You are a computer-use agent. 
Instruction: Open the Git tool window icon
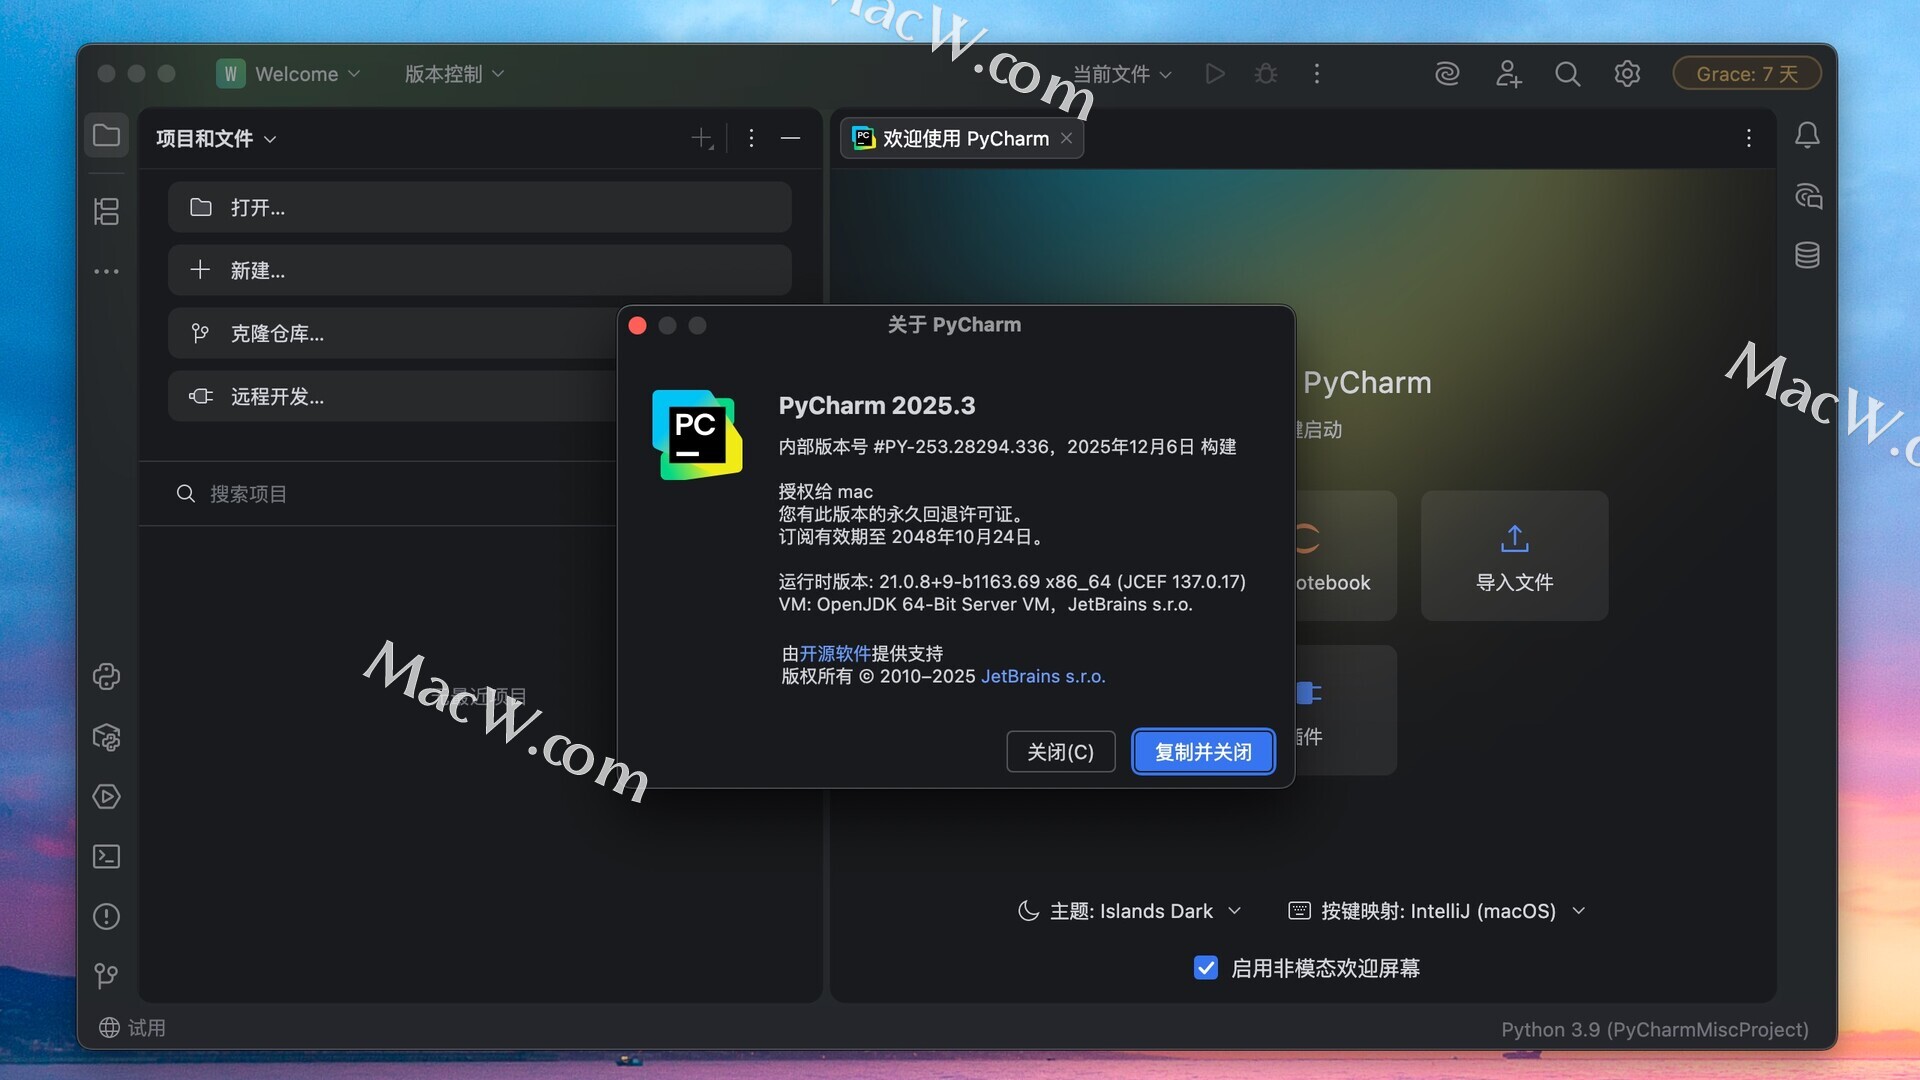pyautogui.click(x=106, y=975)
